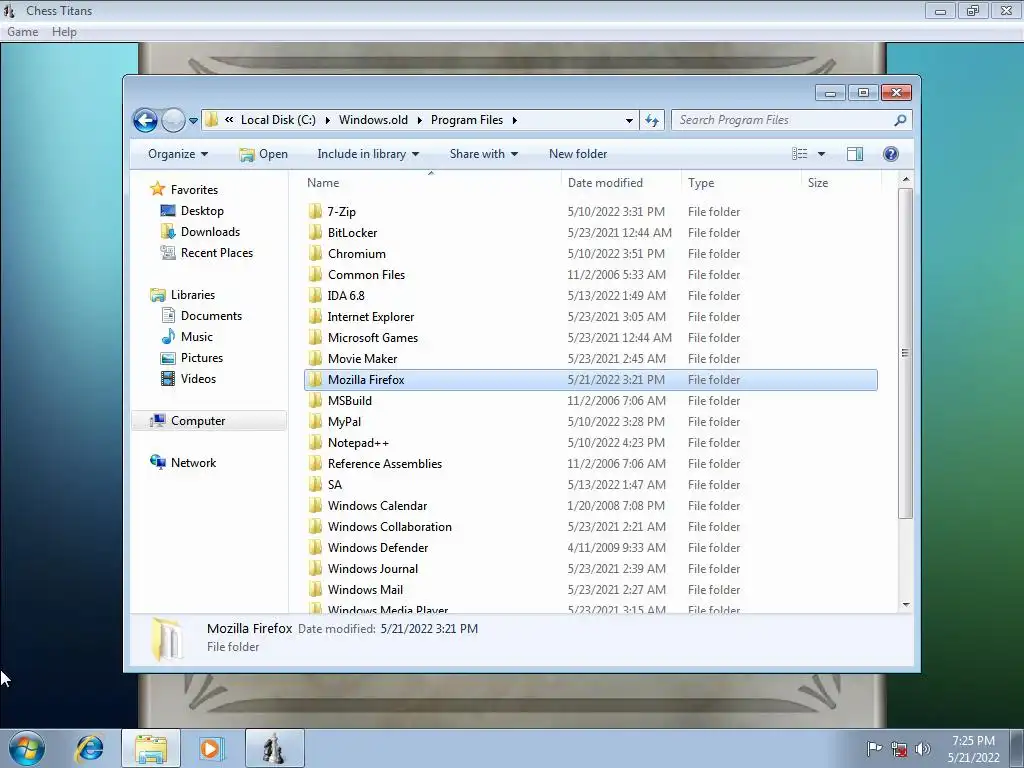Select the Movie Maker folder icon
The height and width of the screenshot is (768, 1024).
click(x=315, y=358)
